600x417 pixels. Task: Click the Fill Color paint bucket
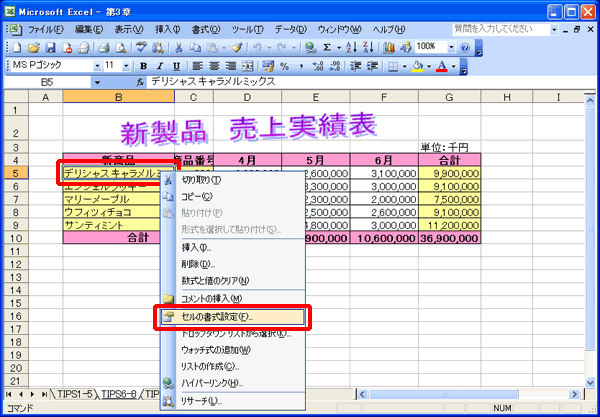[417, 67]
